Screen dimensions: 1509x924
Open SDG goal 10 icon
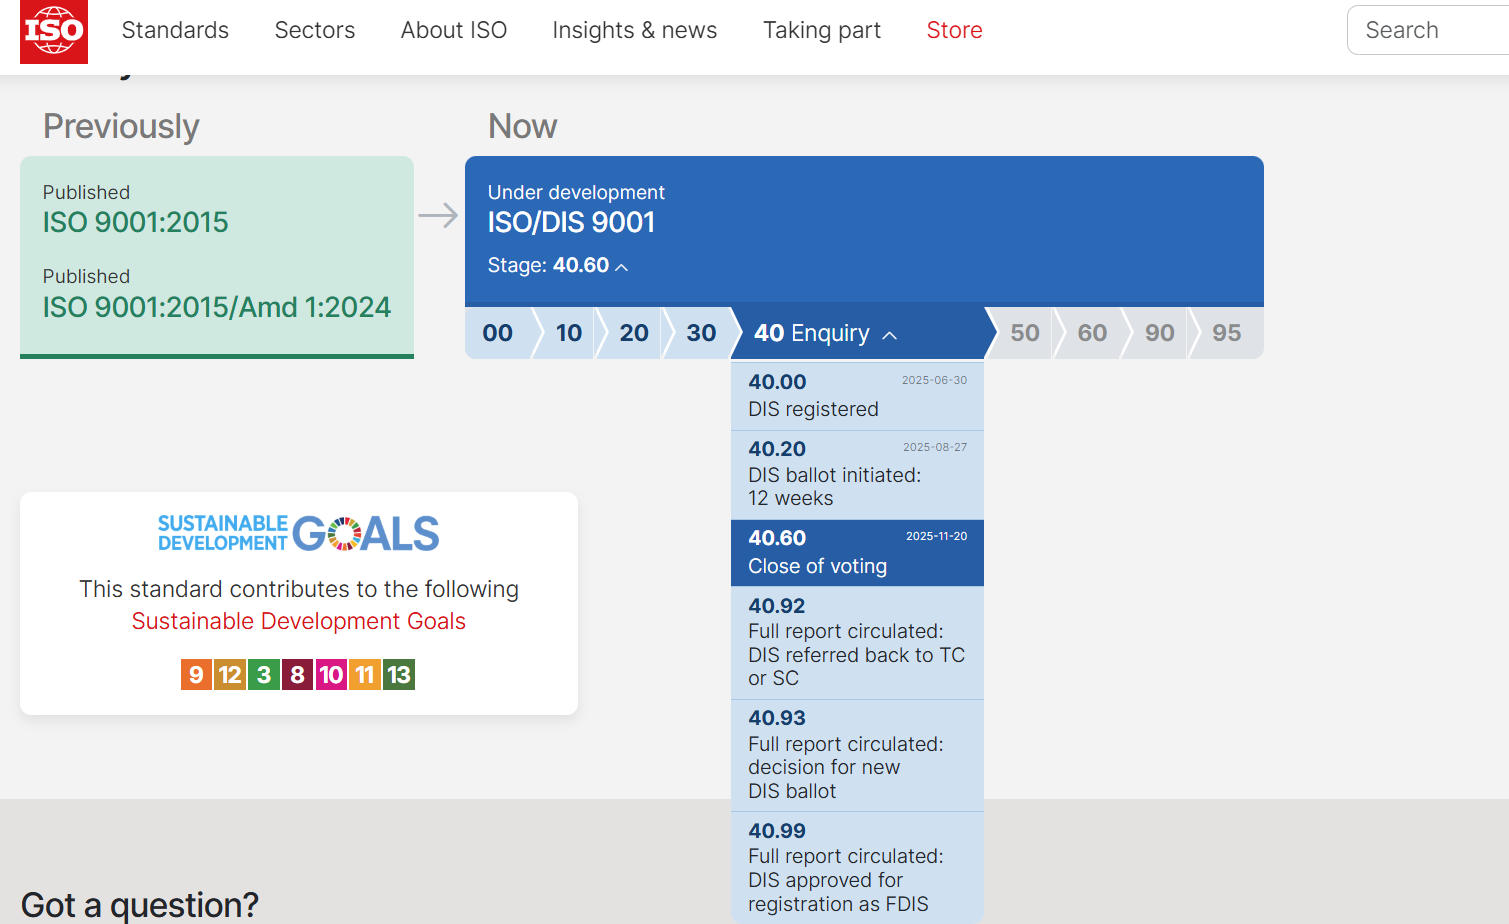click(x=331, y=675)
